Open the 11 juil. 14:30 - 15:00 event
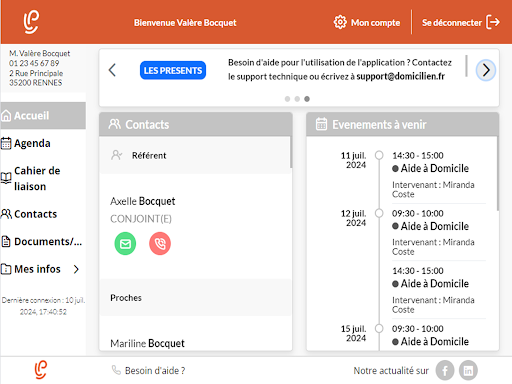The width and height of the screenshot is (512, 384). (x=439, y=175)
